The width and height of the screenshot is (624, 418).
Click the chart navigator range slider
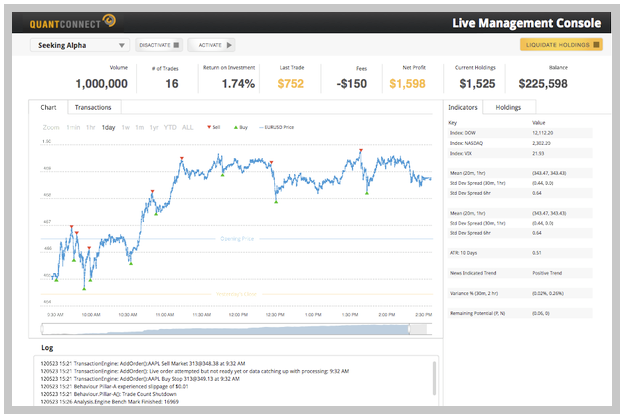(x=235, y=329)
